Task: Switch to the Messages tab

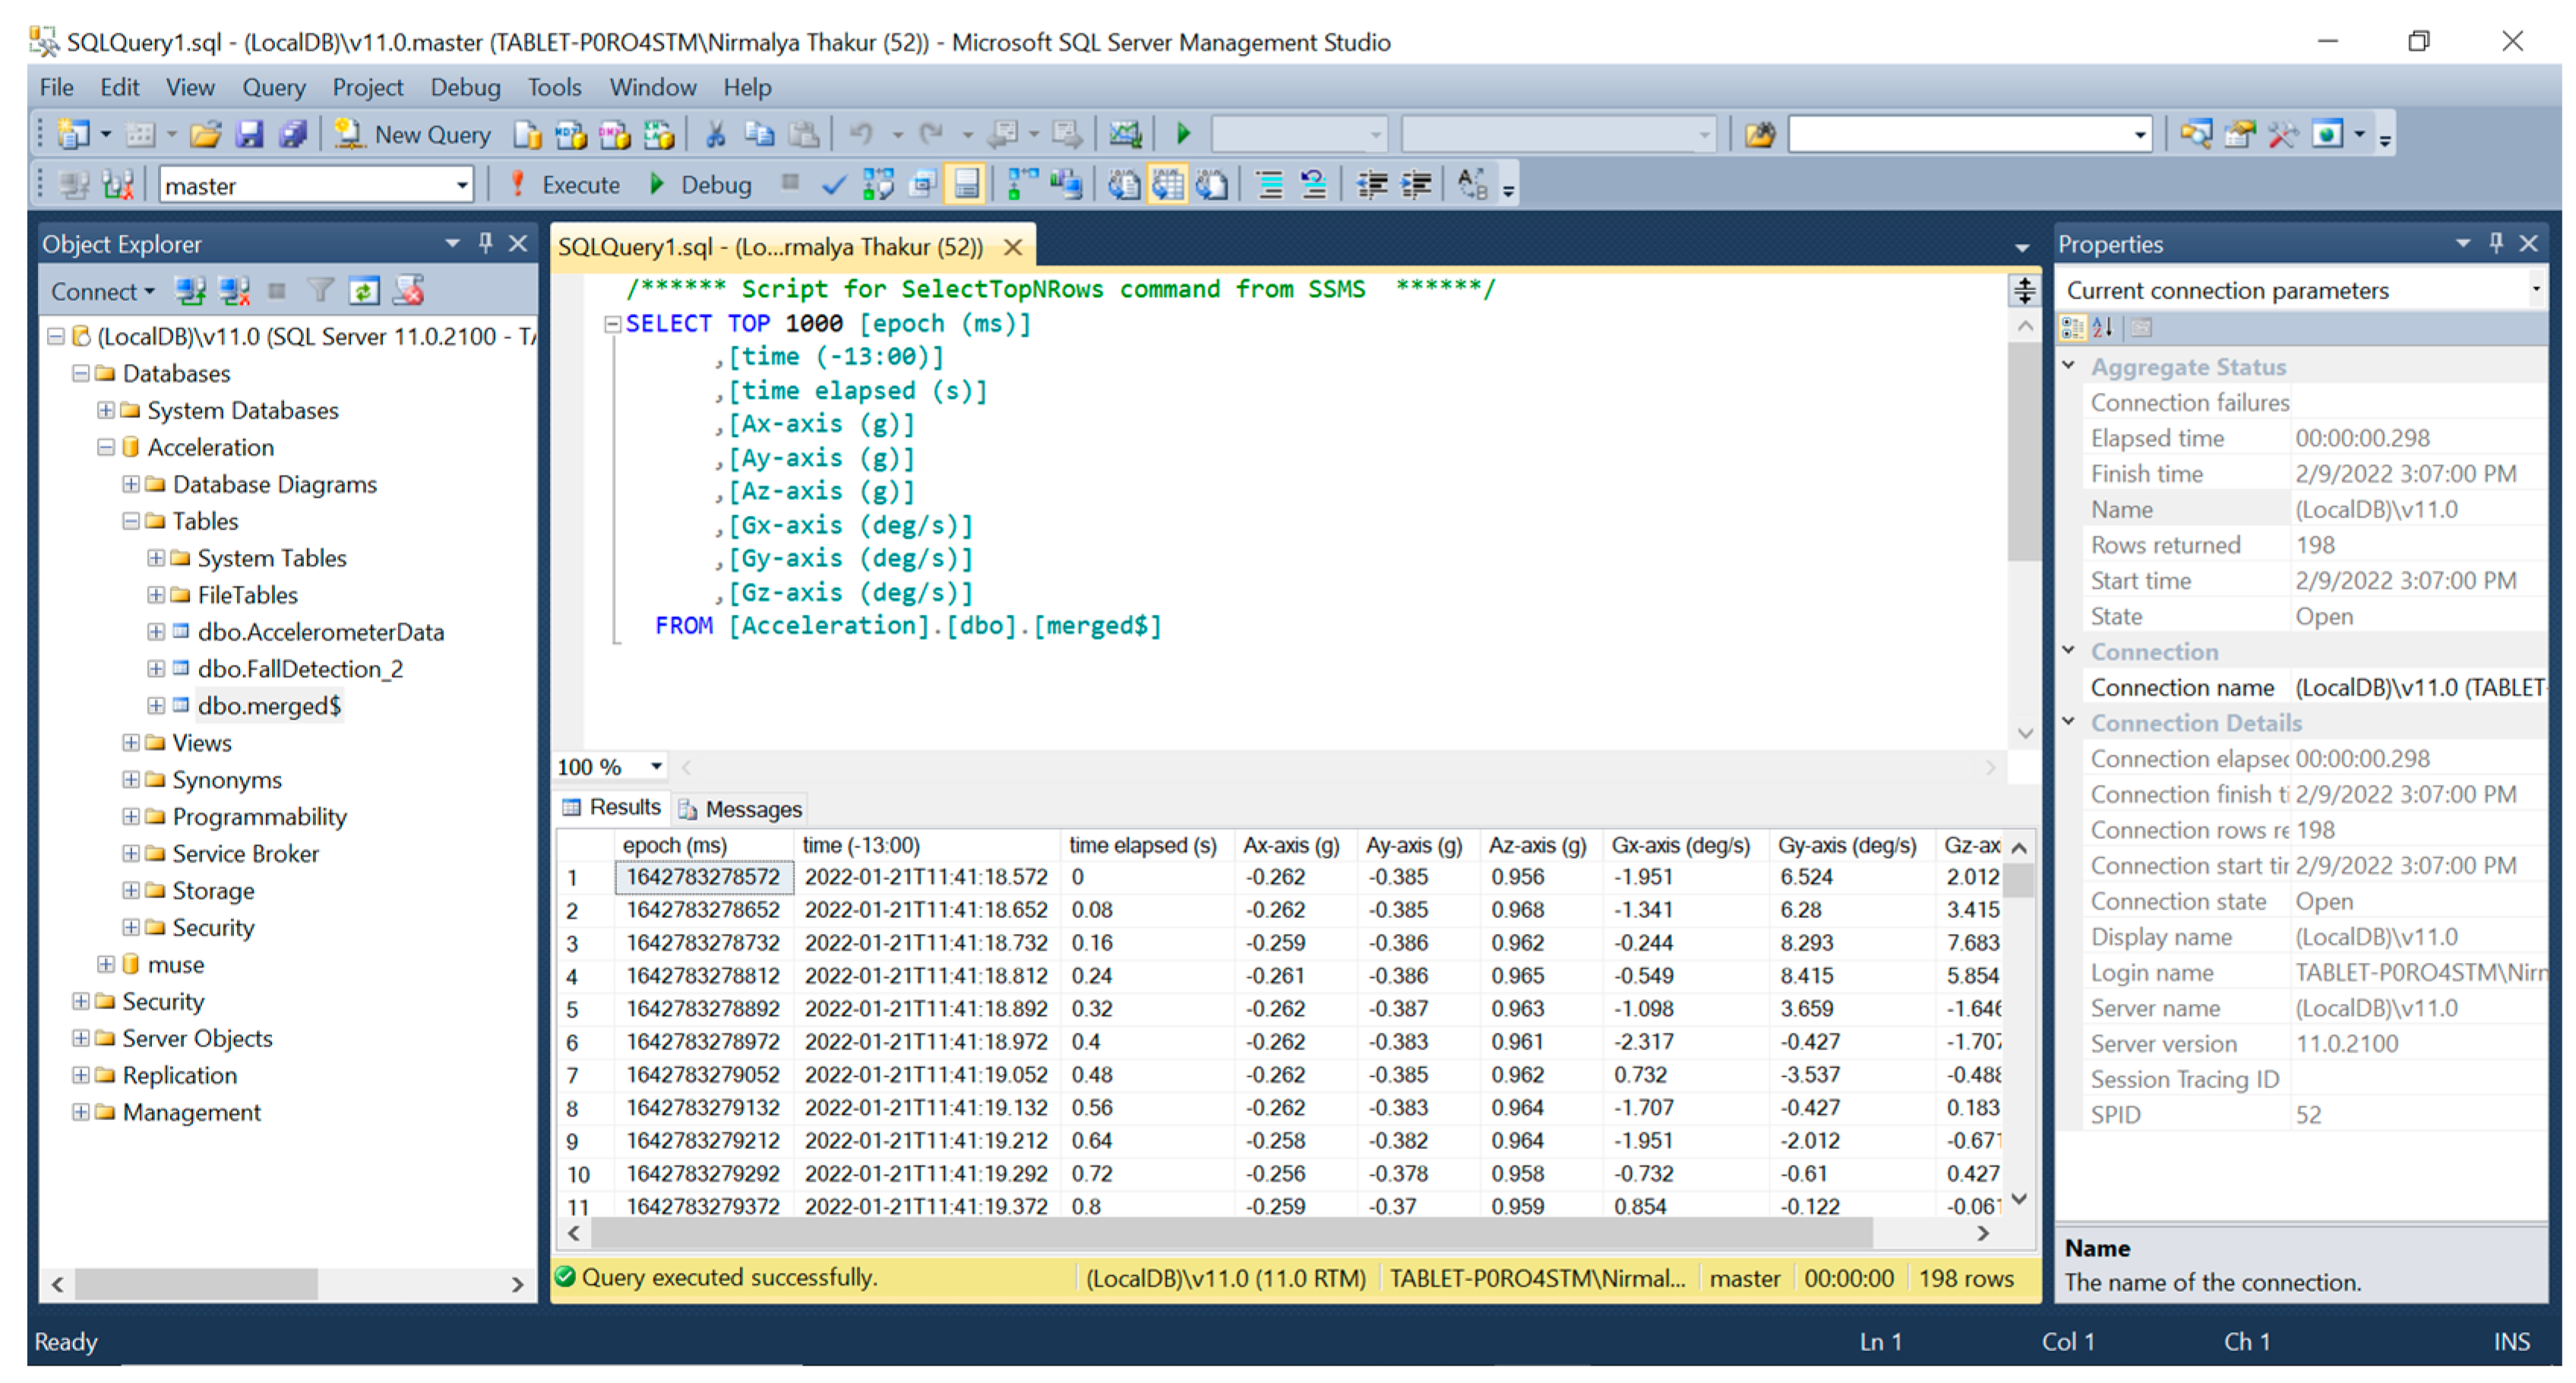Action: (x=741, y=809)
